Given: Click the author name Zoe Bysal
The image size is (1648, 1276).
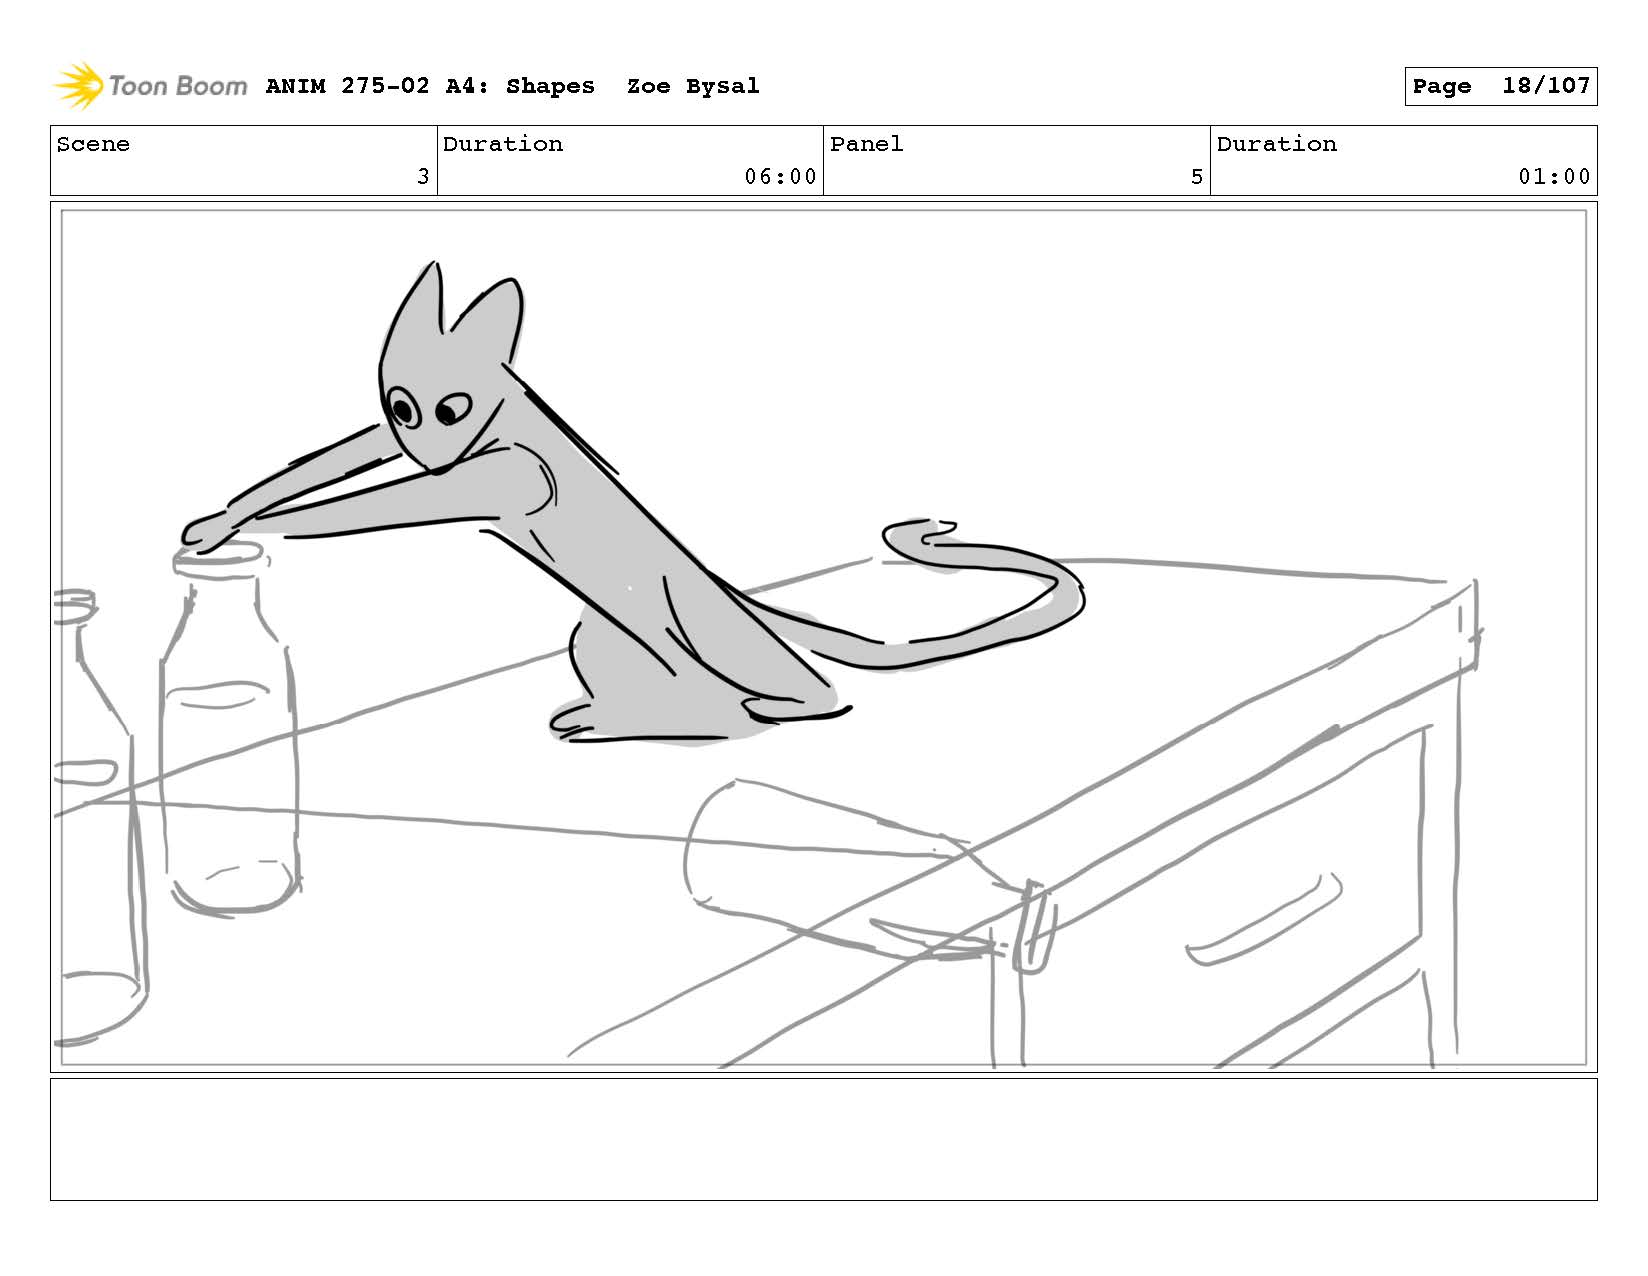Looking at the screenshot, I should [692, 86].
